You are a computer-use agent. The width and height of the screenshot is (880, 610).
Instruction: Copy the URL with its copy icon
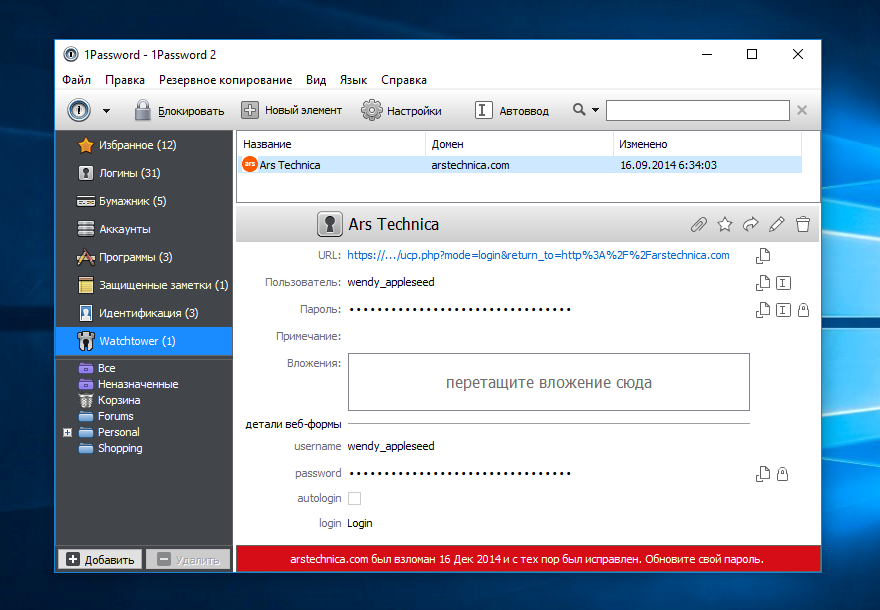763,255
